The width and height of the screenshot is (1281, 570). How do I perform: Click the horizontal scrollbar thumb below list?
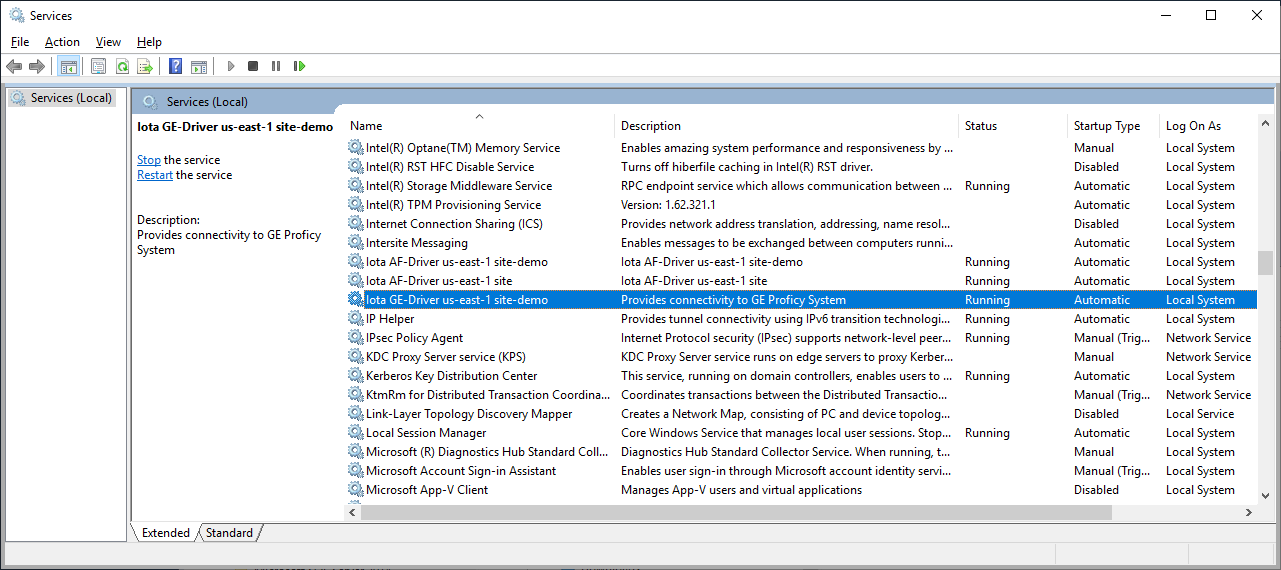(736, 512)
